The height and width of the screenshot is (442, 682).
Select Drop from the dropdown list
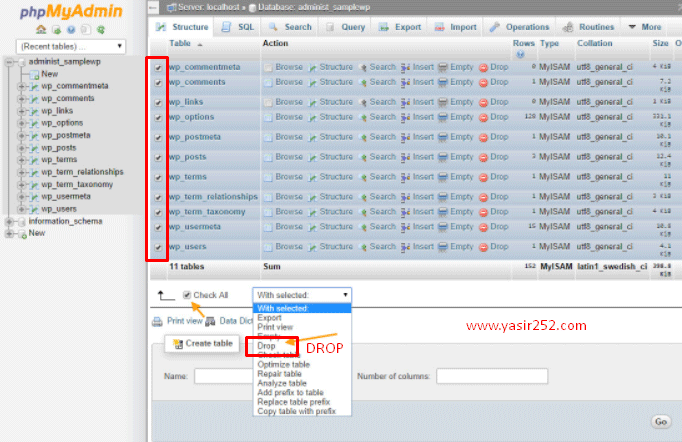coord(266,346)
